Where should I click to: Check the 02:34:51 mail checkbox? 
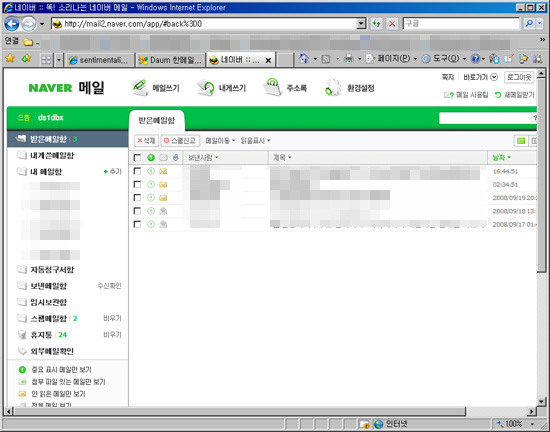coord(138,184)
